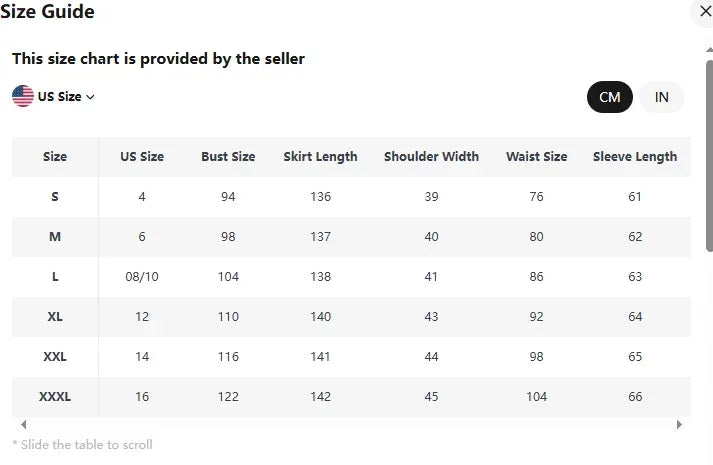
Task: Expand the size region chevron arrow
Action: coord(90,97)
